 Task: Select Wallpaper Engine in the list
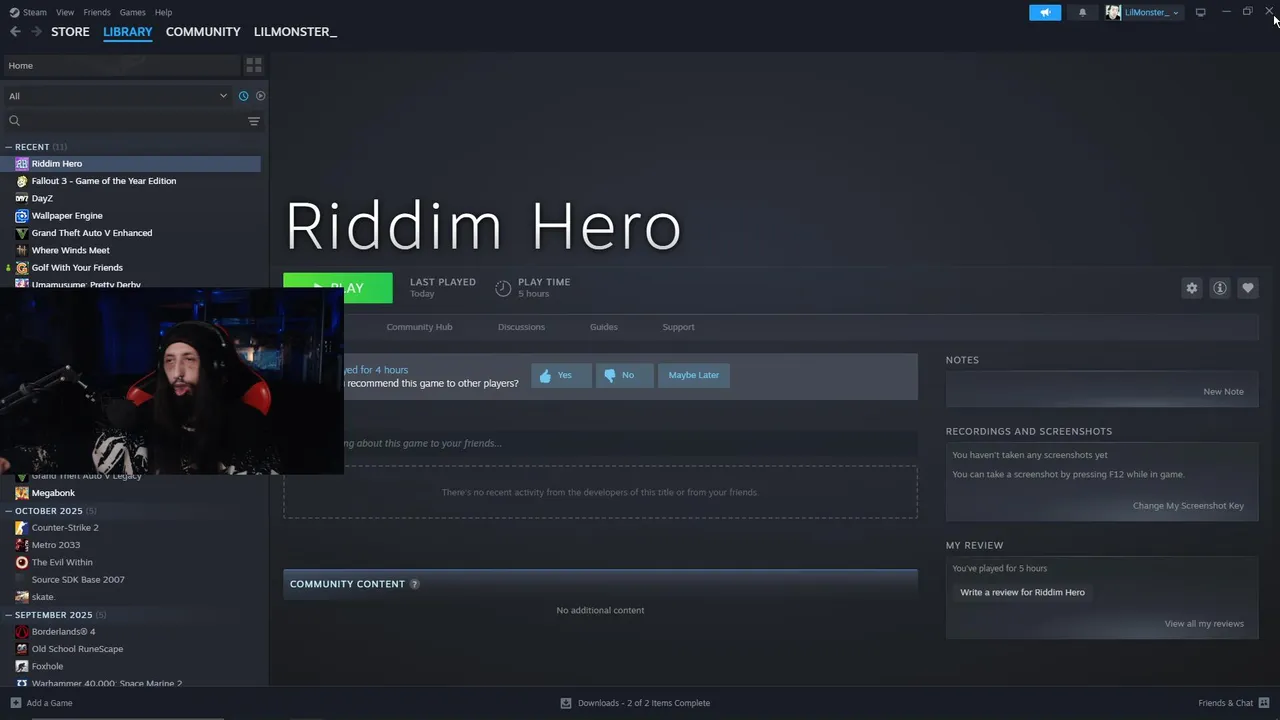(67, 216)
